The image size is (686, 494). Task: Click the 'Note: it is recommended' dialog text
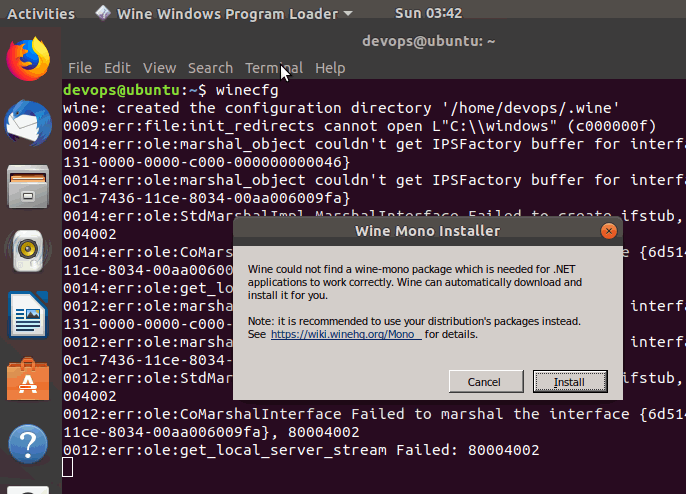pos(414,322)
